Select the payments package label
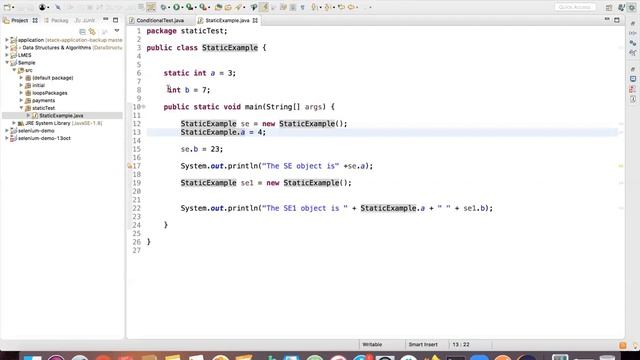640x360 pixels. pyautogui.click(x=43, y=100)
